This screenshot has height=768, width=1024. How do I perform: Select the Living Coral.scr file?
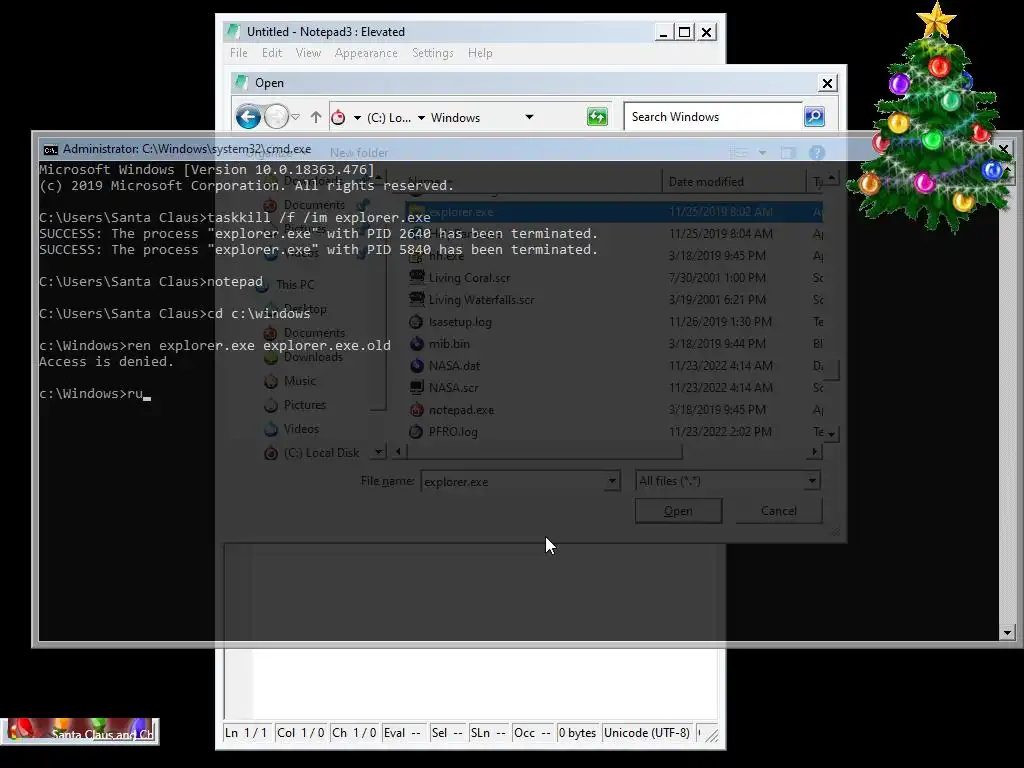tap(469, 278)
